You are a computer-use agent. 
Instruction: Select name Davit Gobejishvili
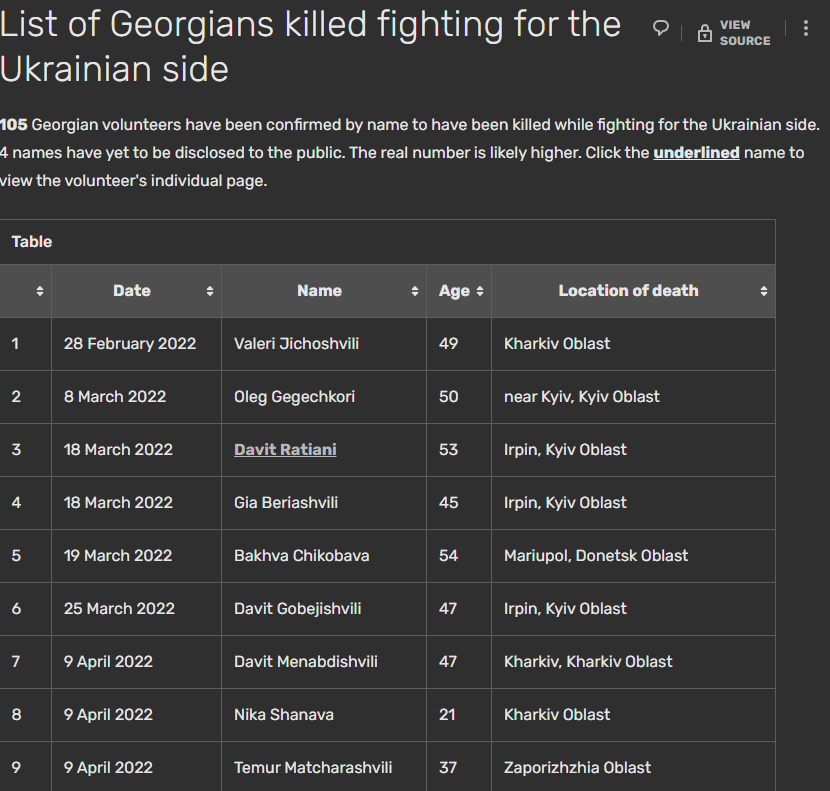[x=297, y=608]
